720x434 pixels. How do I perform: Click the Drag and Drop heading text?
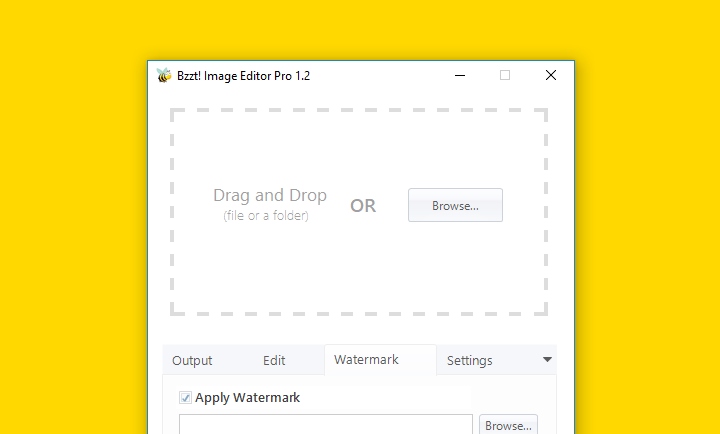[x=270, y=196]
